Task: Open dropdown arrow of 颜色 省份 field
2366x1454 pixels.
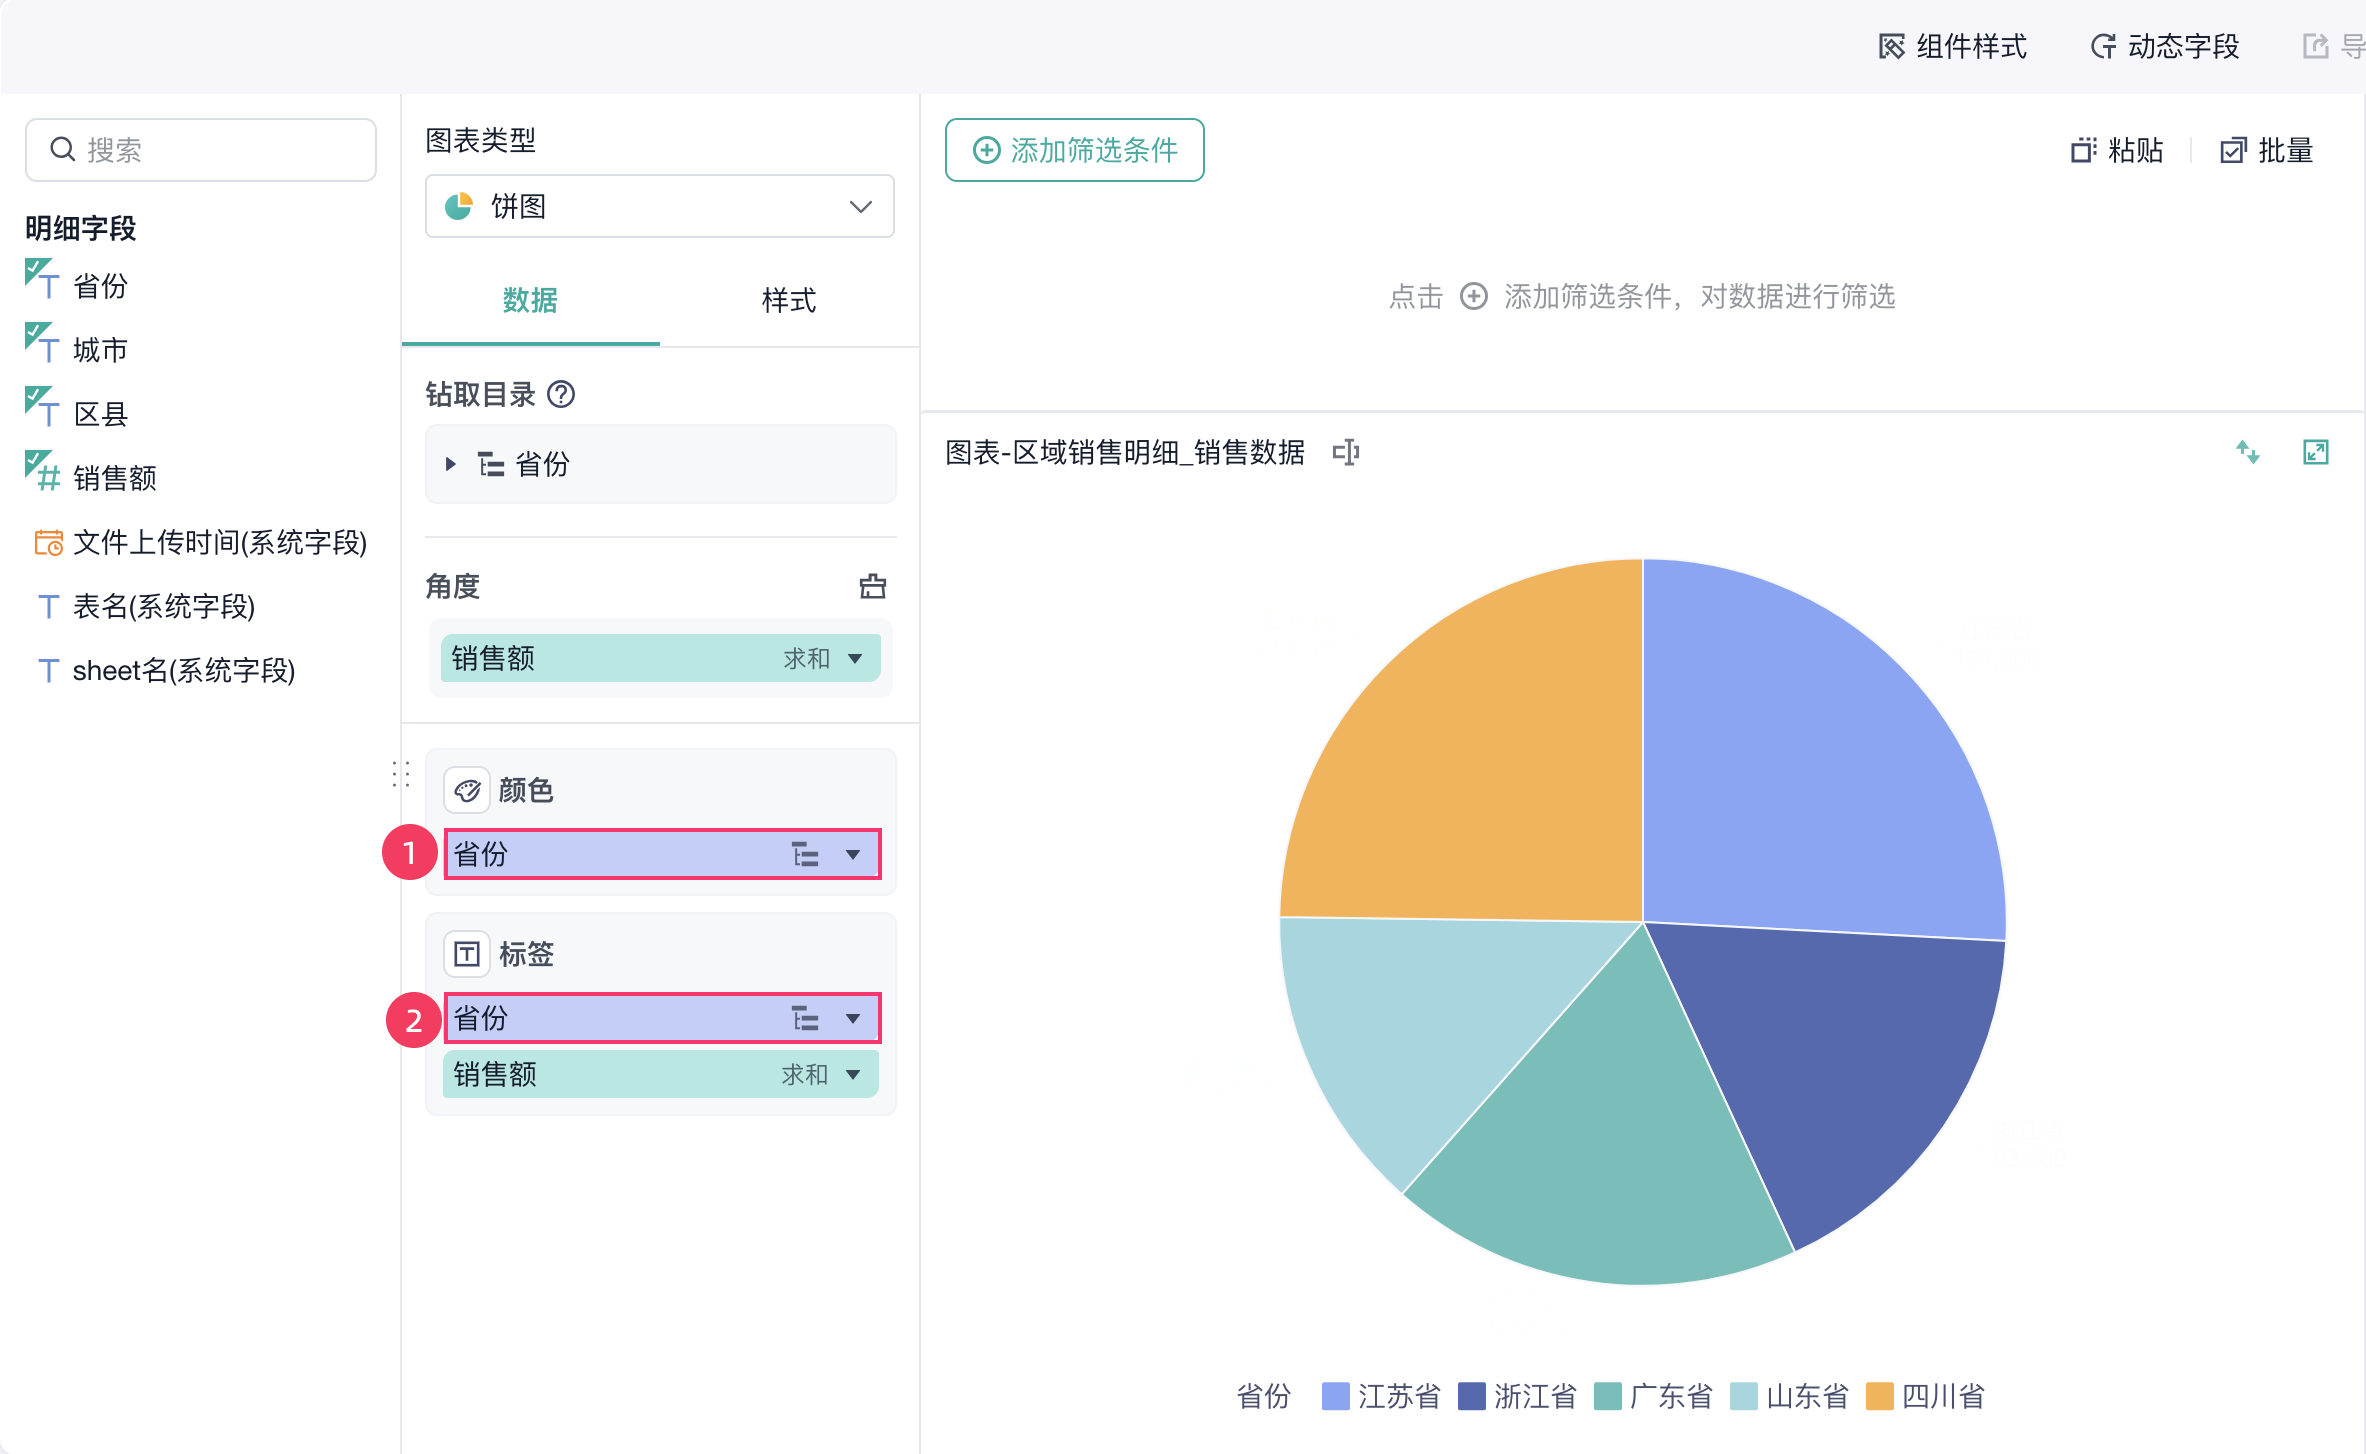Action: pyautogui.click(x=853, y=854)
